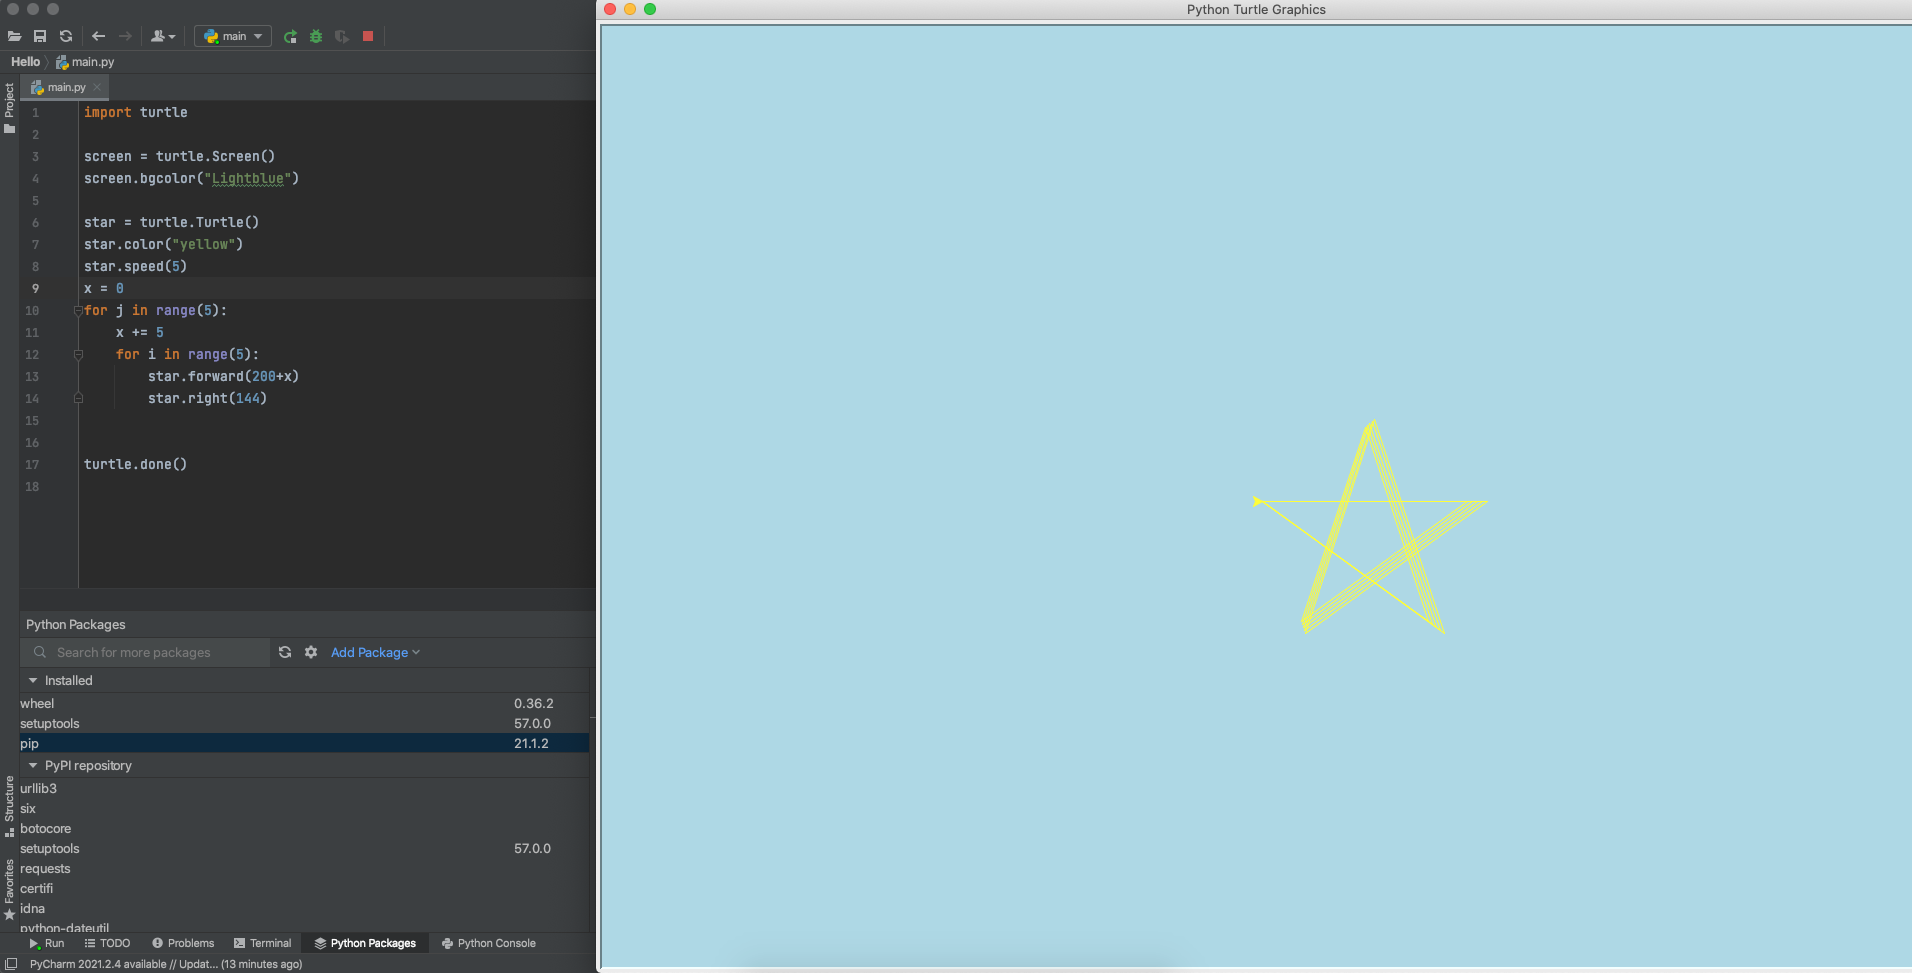Collapse the Installed packages section
The image size is (1912, 973).
coord(33,680)
